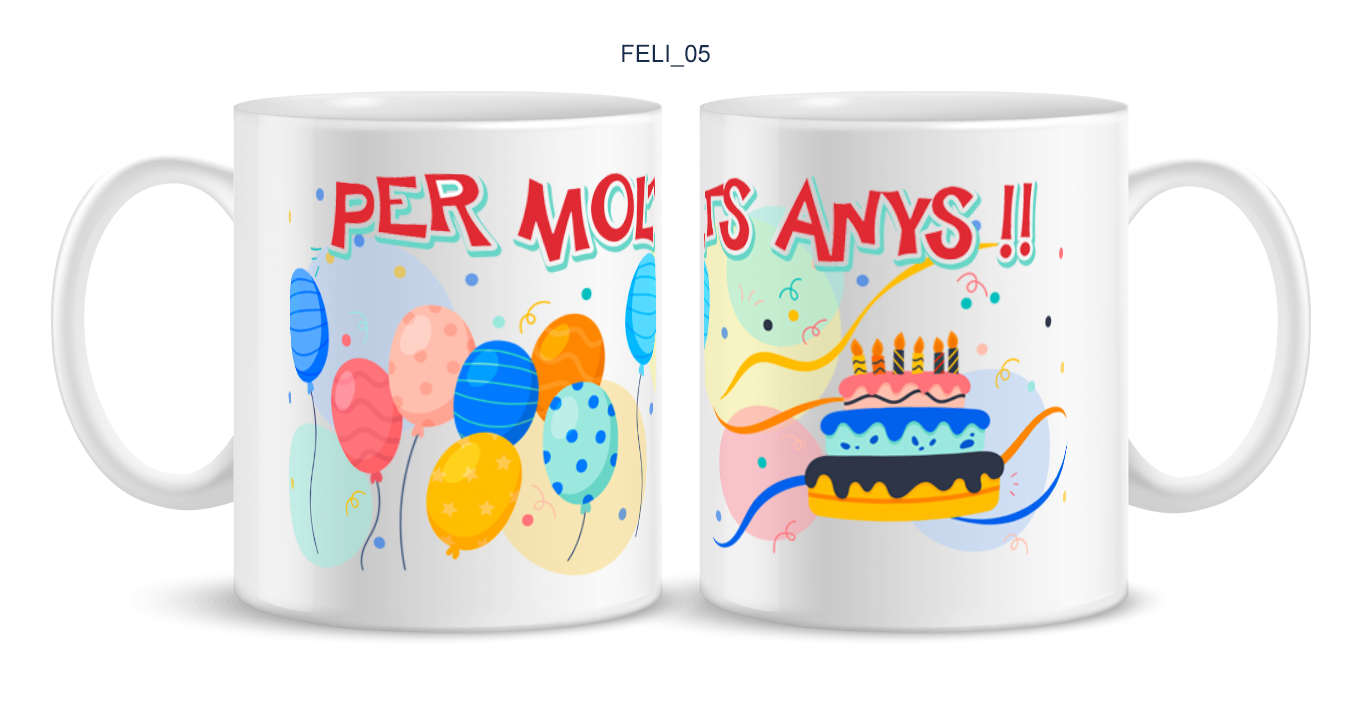Image resolution: width=1361 pixels, height=709 pixels.
Task: Click the tall blue balloon at left edge
Action: pos(308,327)
